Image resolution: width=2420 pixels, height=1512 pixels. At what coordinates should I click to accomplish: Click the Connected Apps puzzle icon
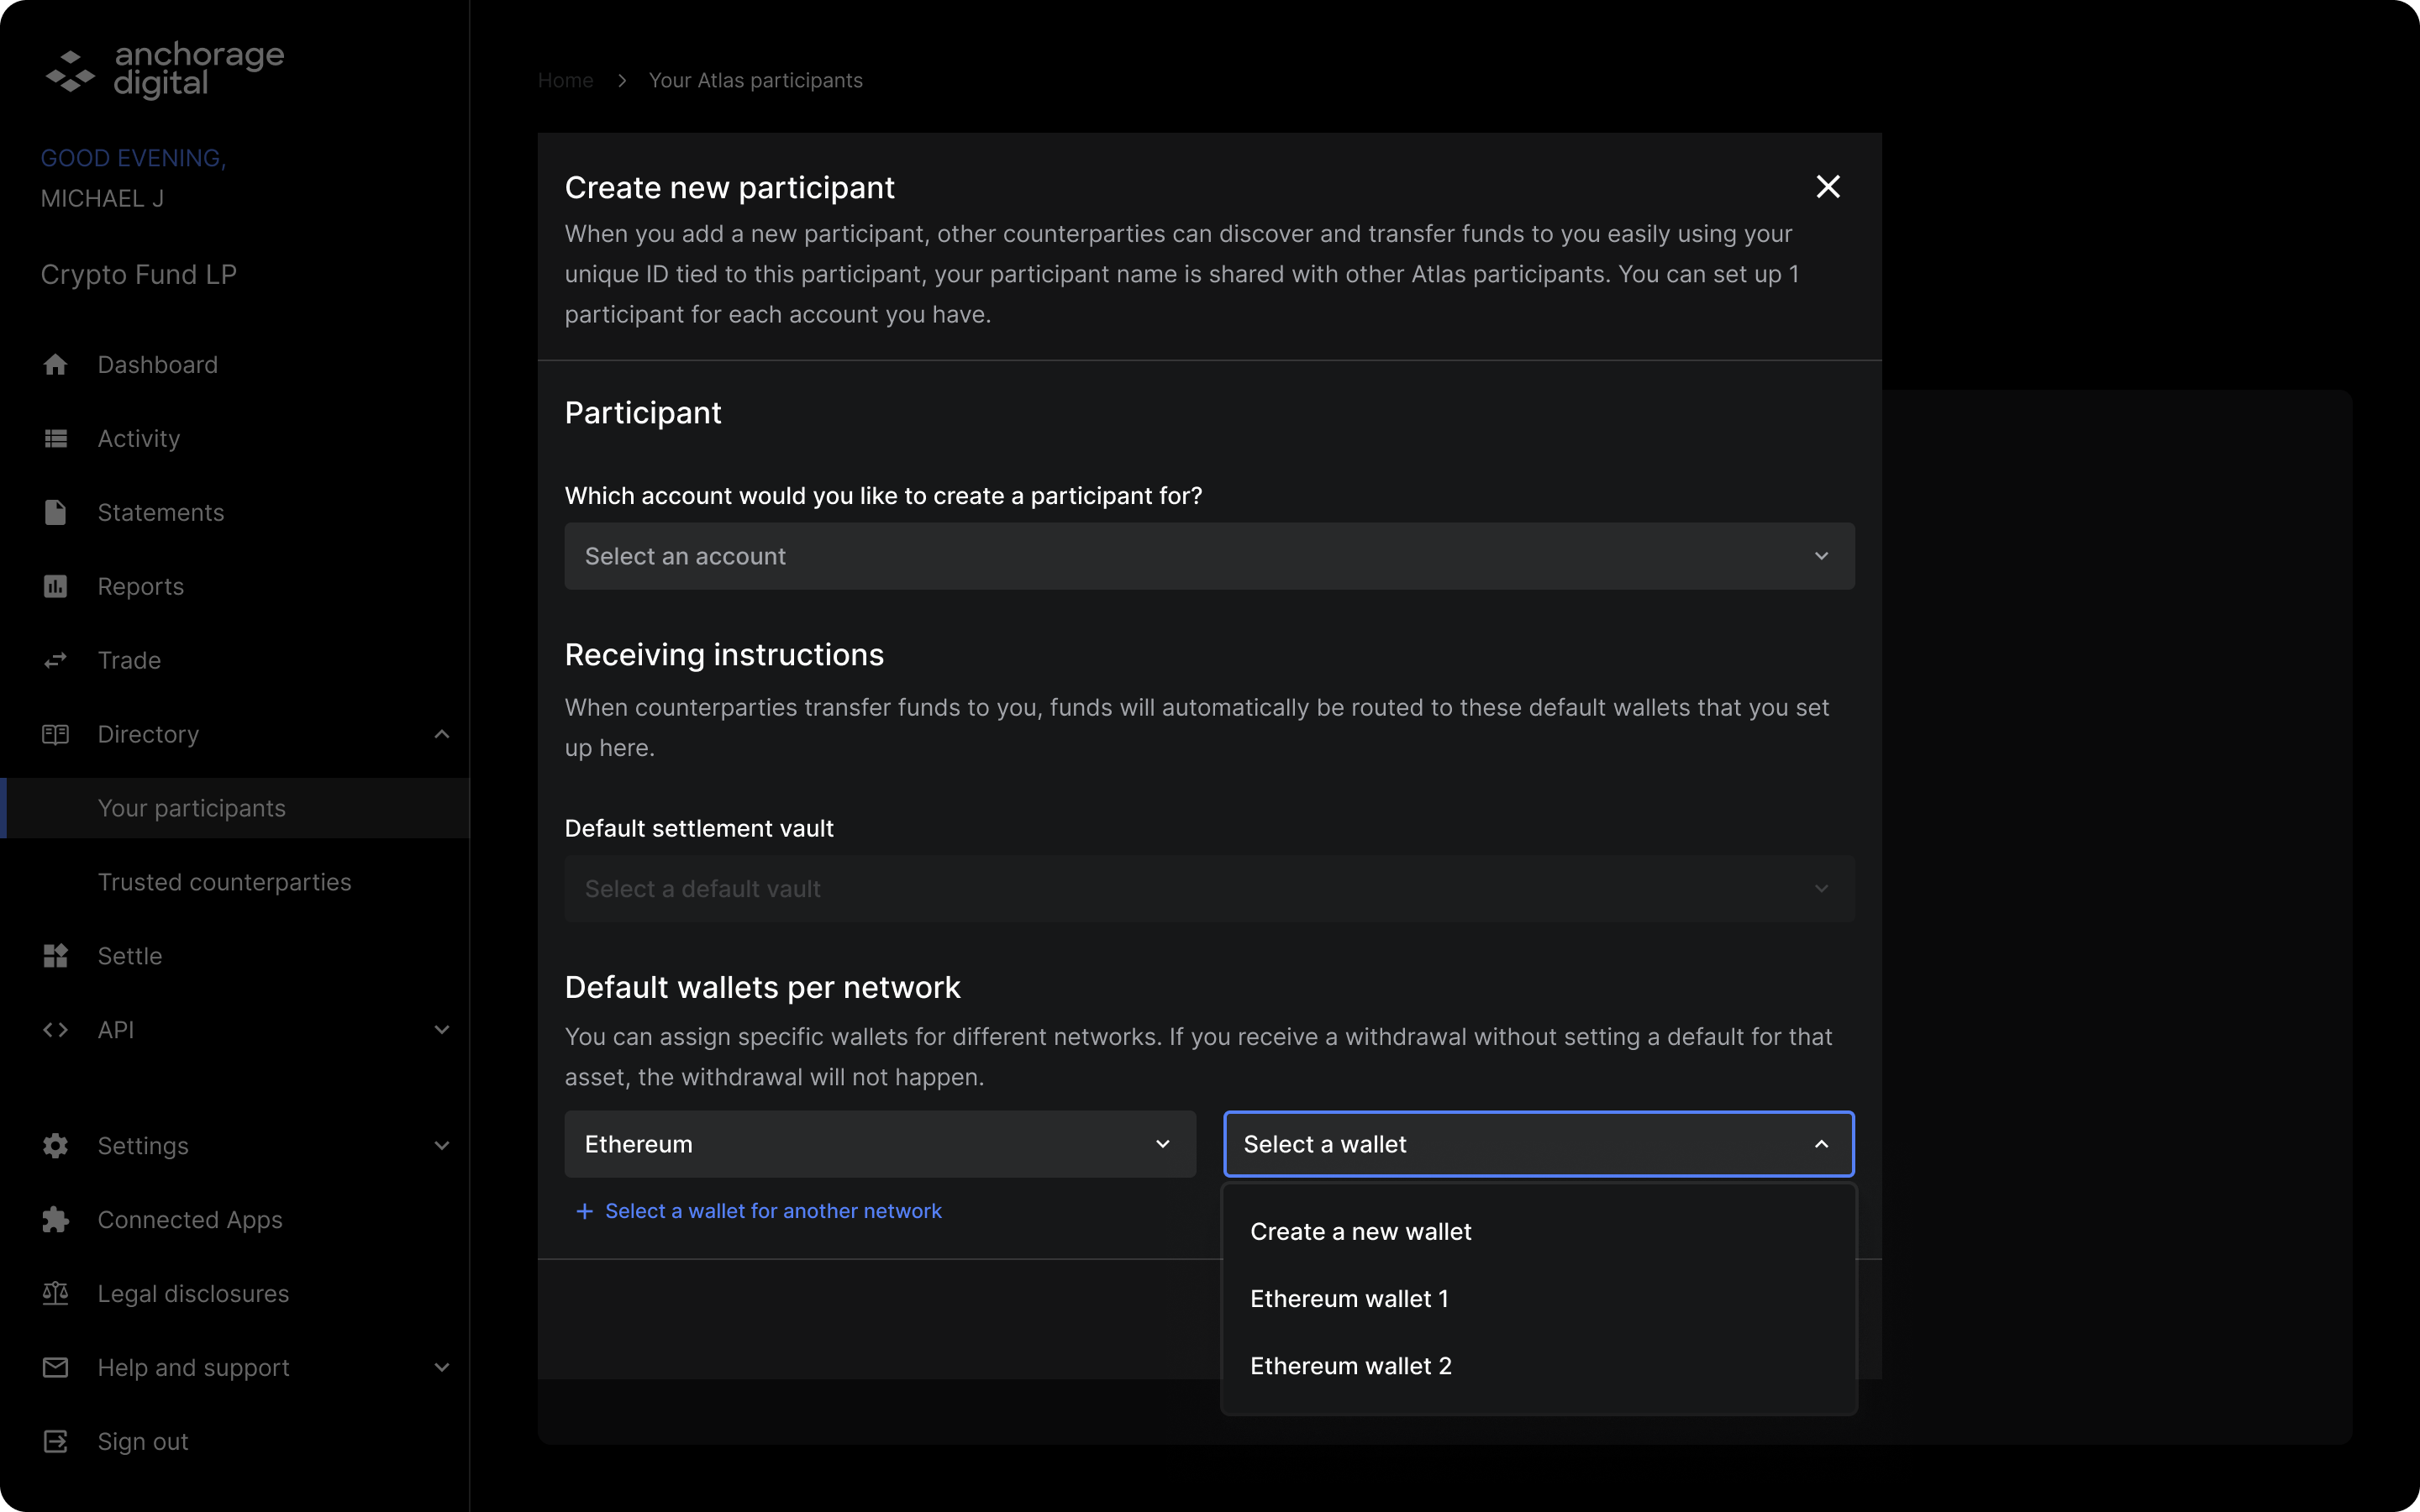(x=55, y=1220)
